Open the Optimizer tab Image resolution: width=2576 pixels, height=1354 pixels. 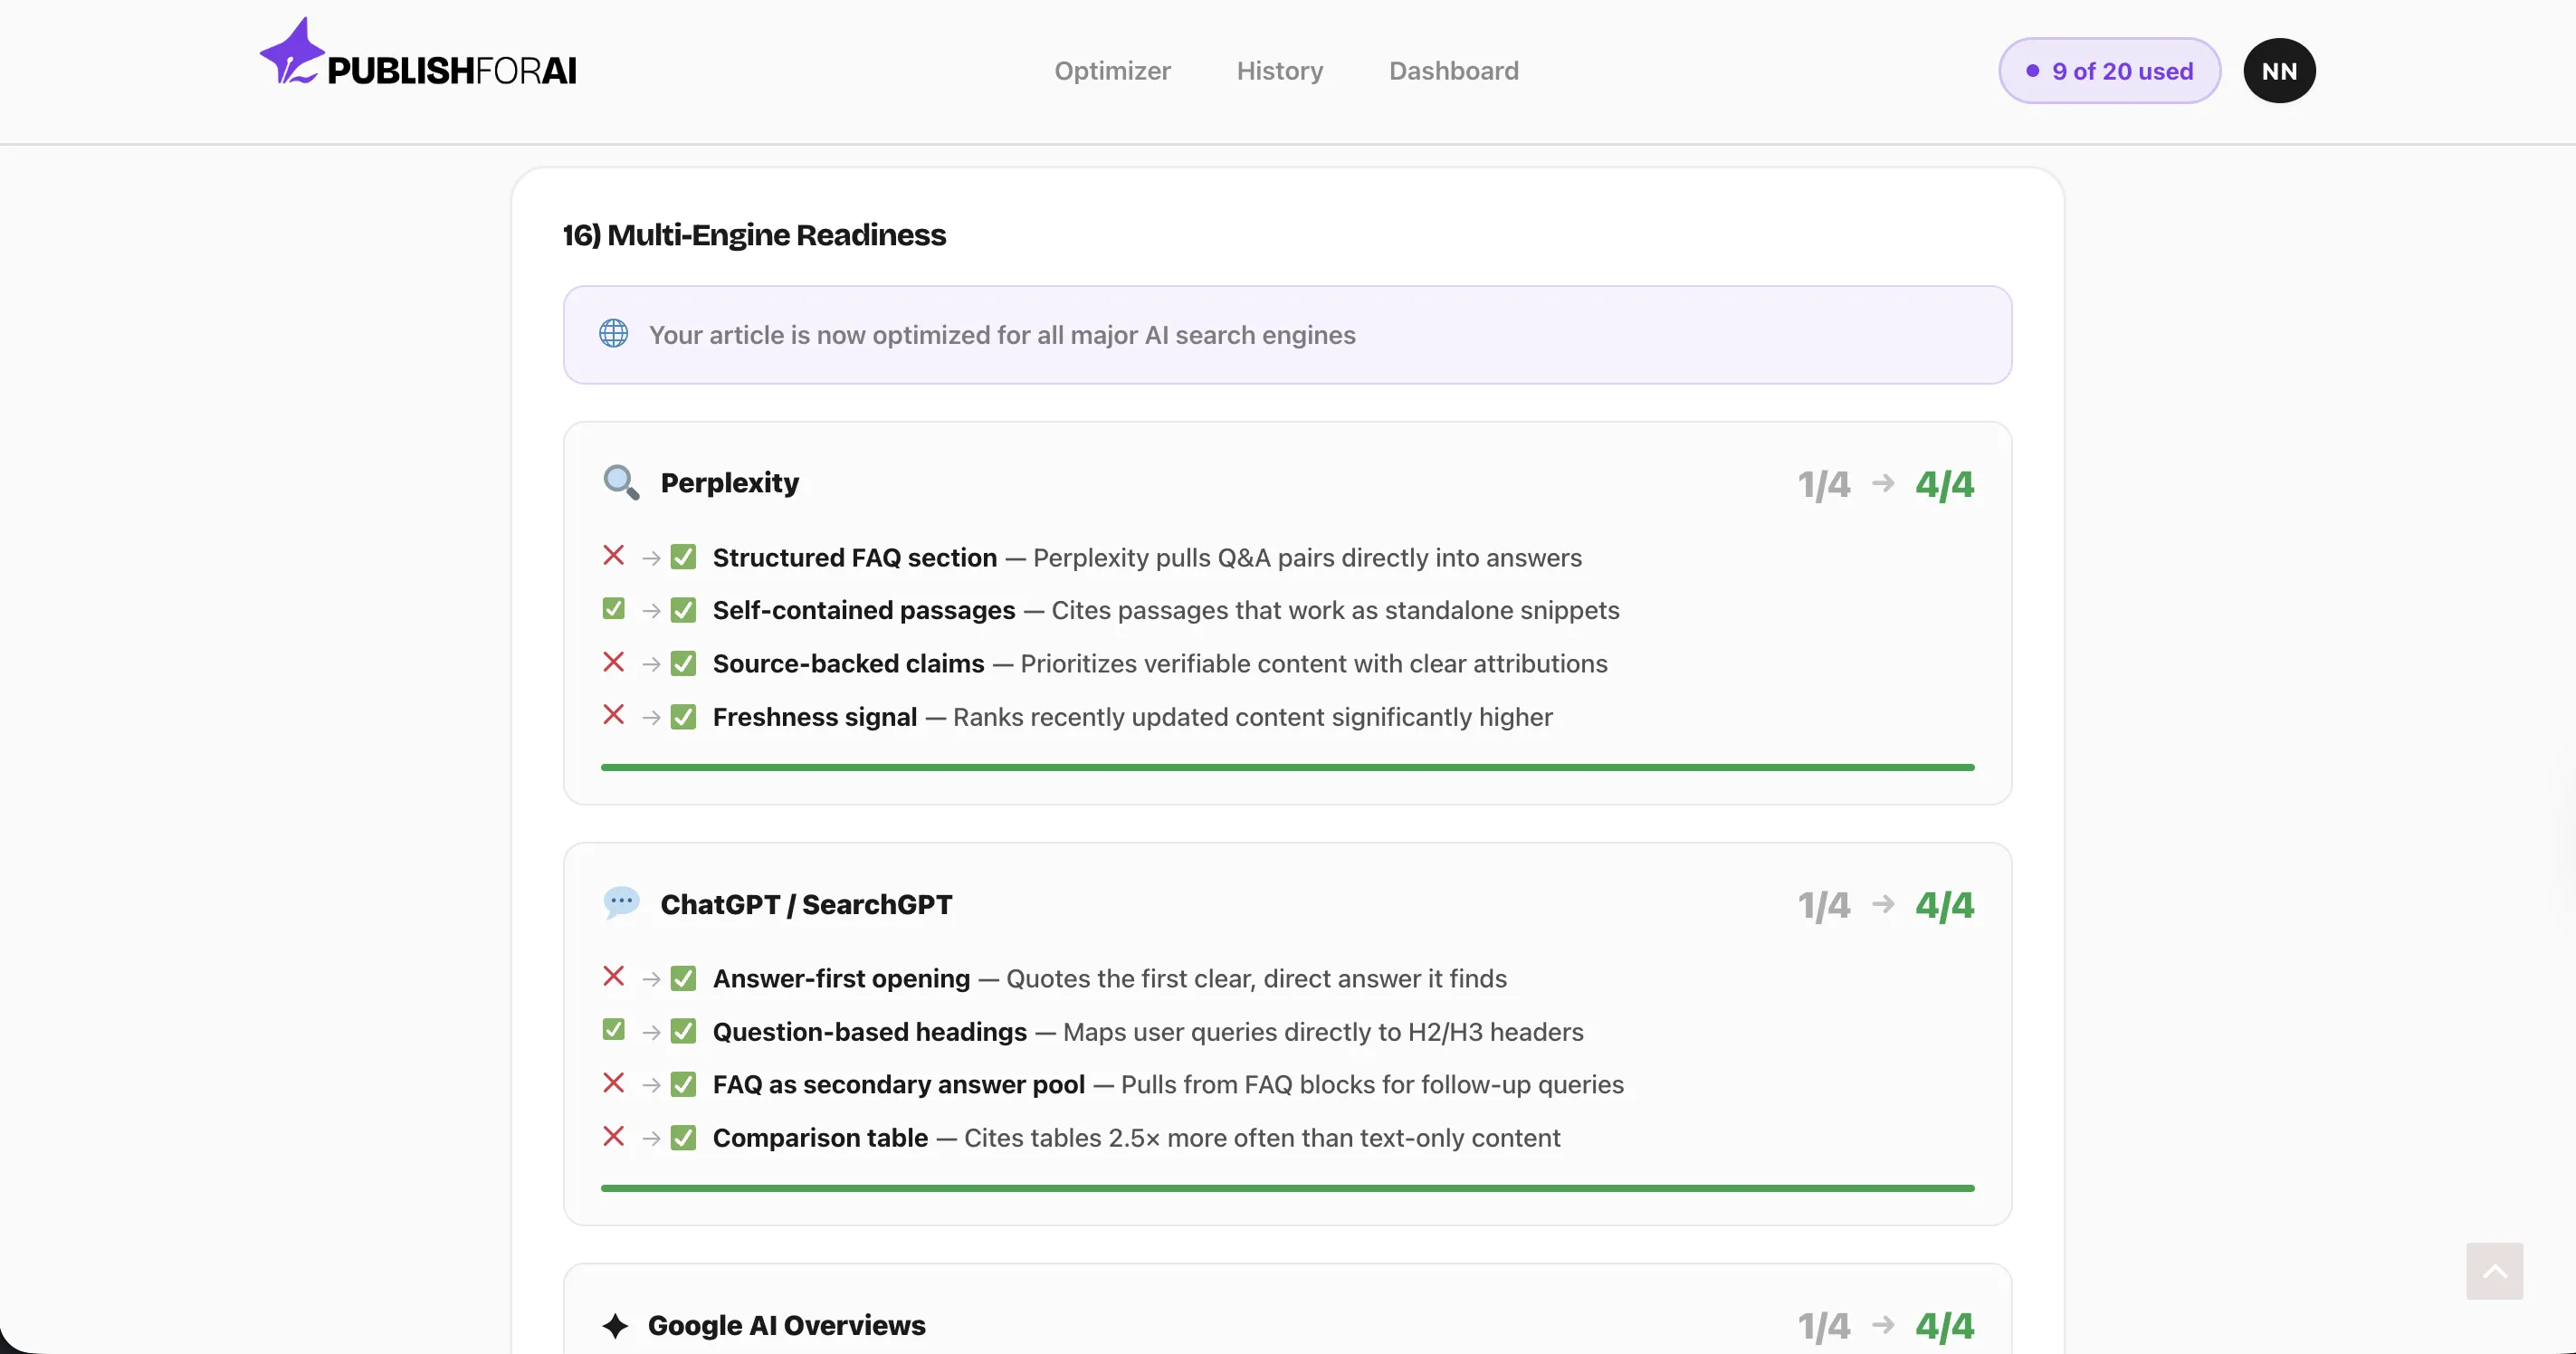click(x=1112, y=71)
